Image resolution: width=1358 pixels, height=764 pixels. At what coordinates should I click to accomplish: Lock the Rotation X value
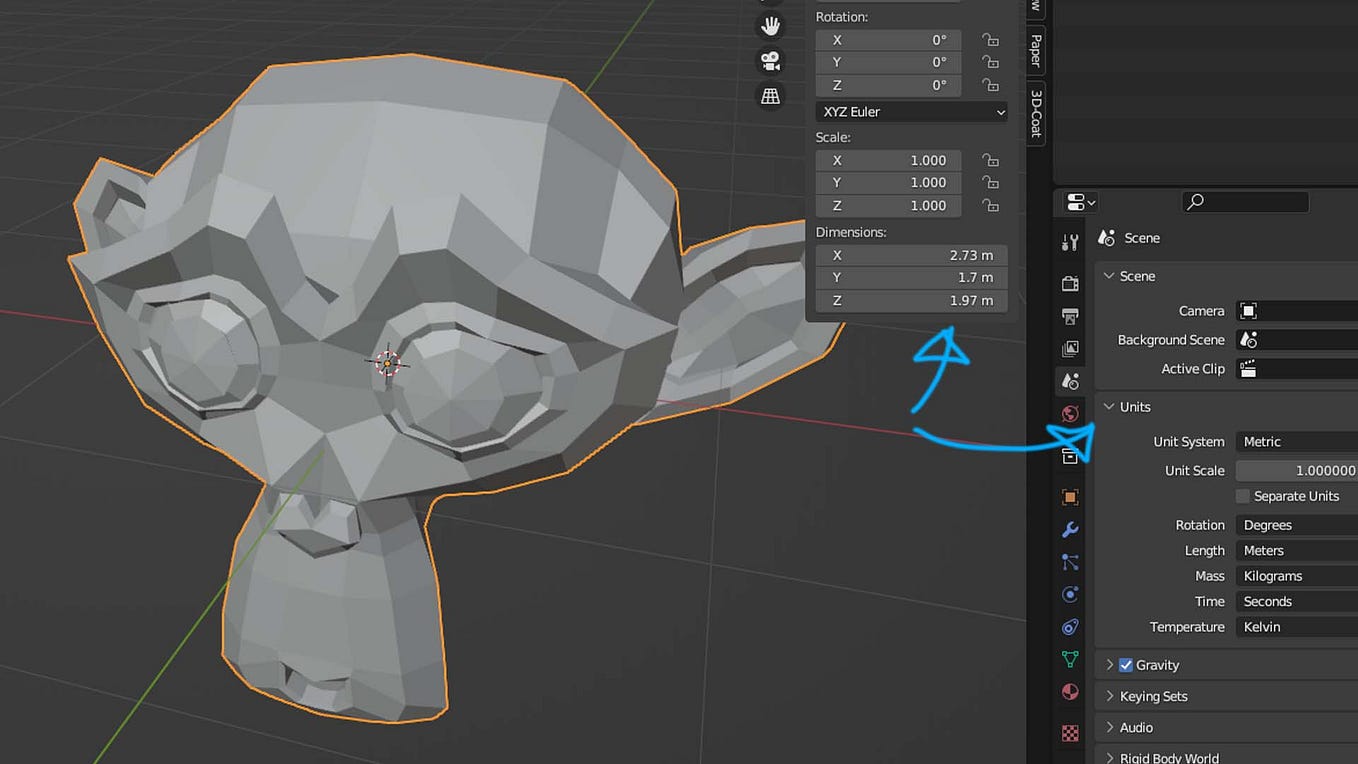pos(989,39)
